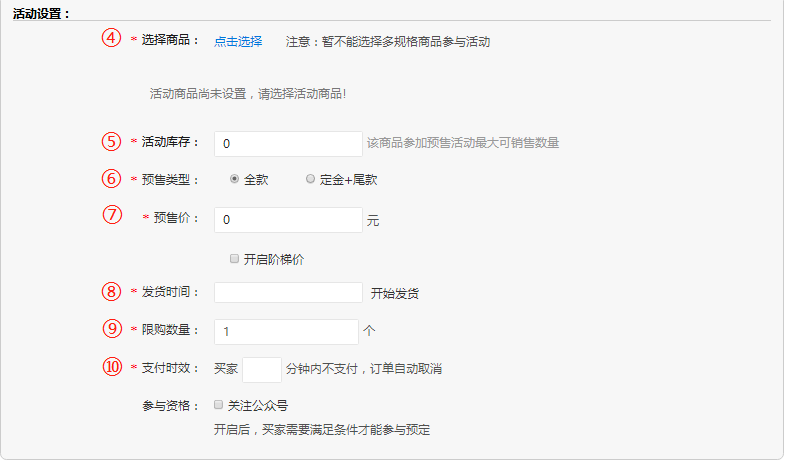Click into the 预售价 price field

click(x=288, y=219)
